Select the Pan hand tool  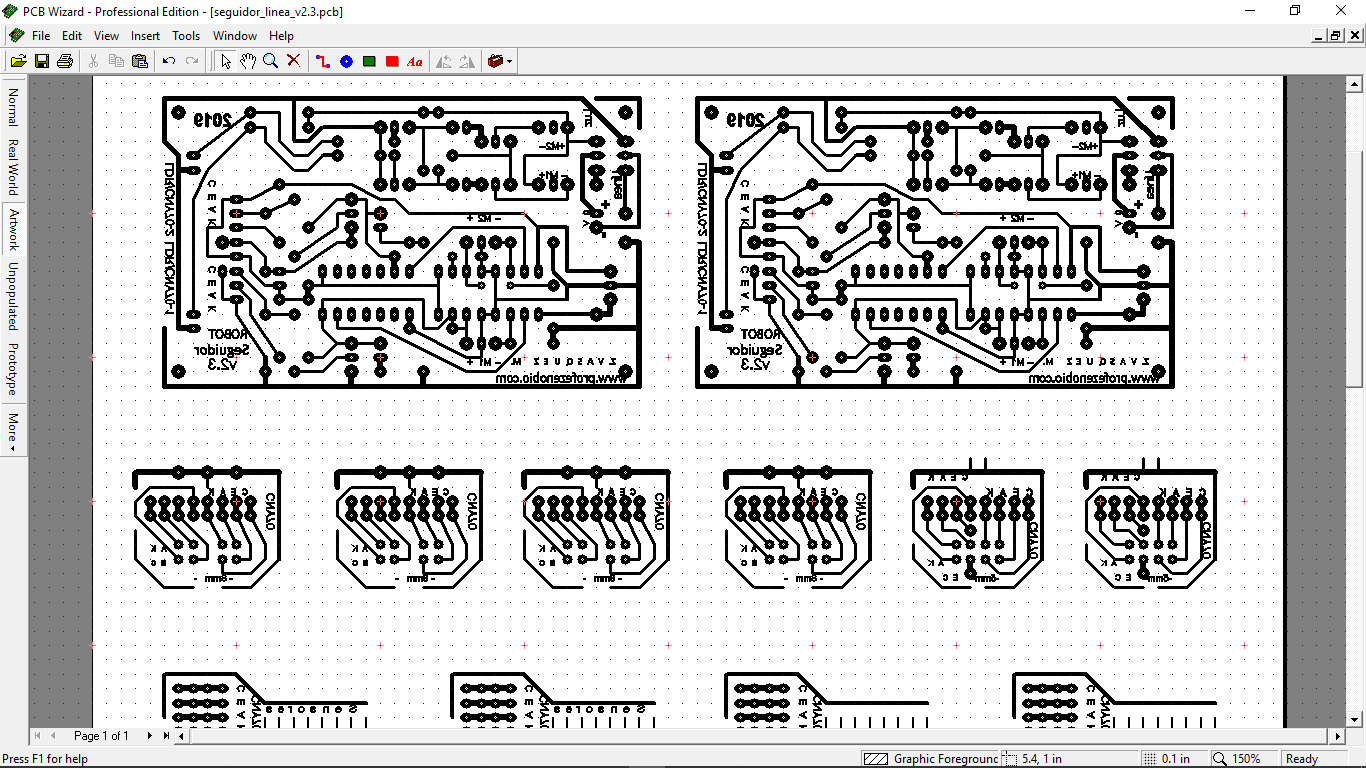pyautogui.click(x=248, y=61)
